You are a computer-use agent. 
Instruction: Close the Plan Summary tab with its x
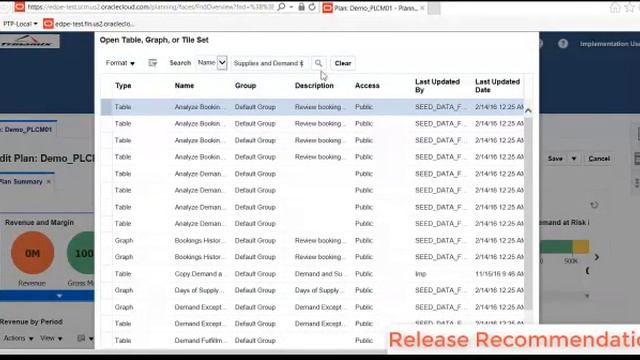(49, 182)
